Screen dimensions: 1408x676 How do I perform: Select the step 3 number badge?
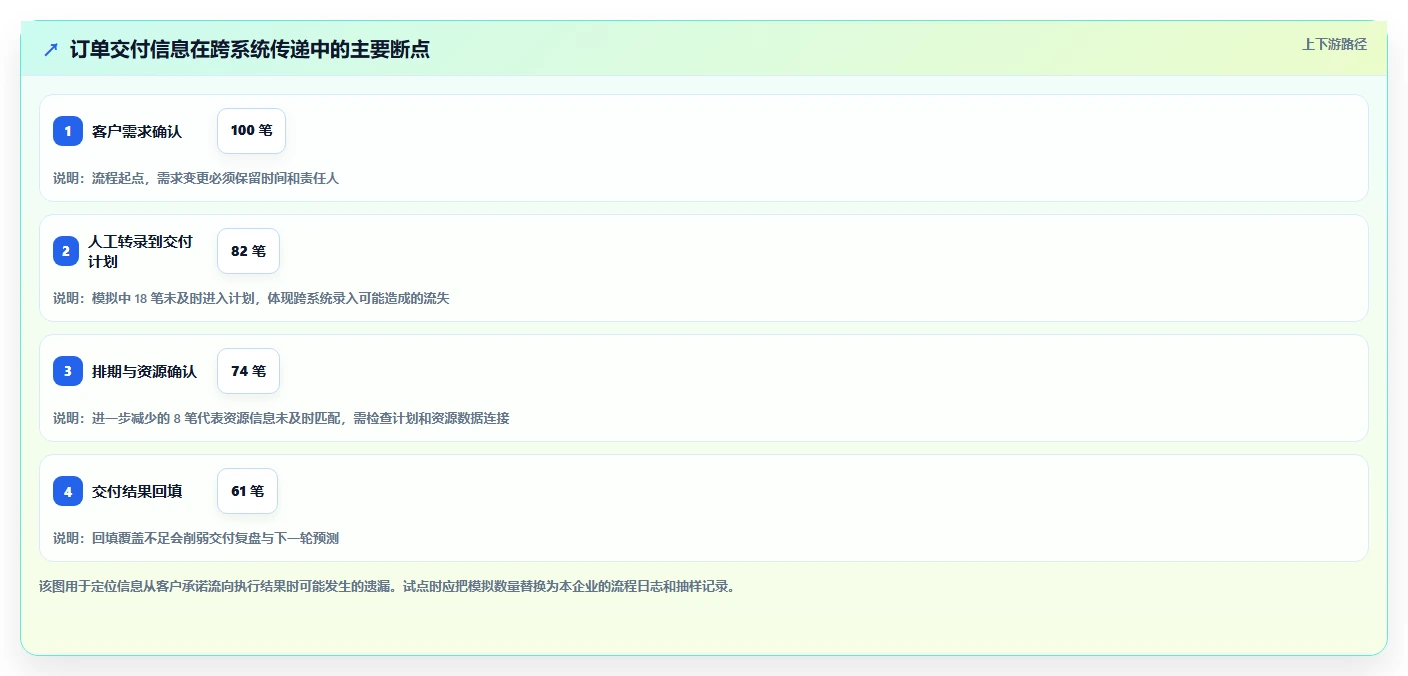(x=68, y=371)
